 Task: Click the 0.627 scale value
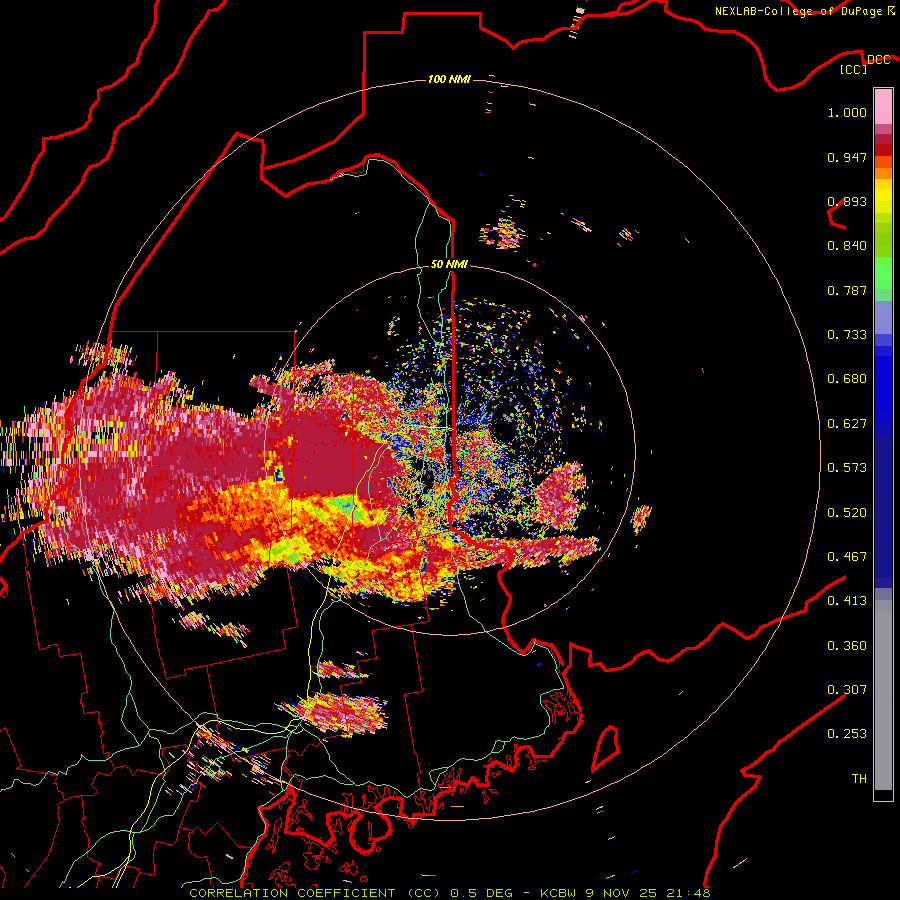click(x=847, y=424)
